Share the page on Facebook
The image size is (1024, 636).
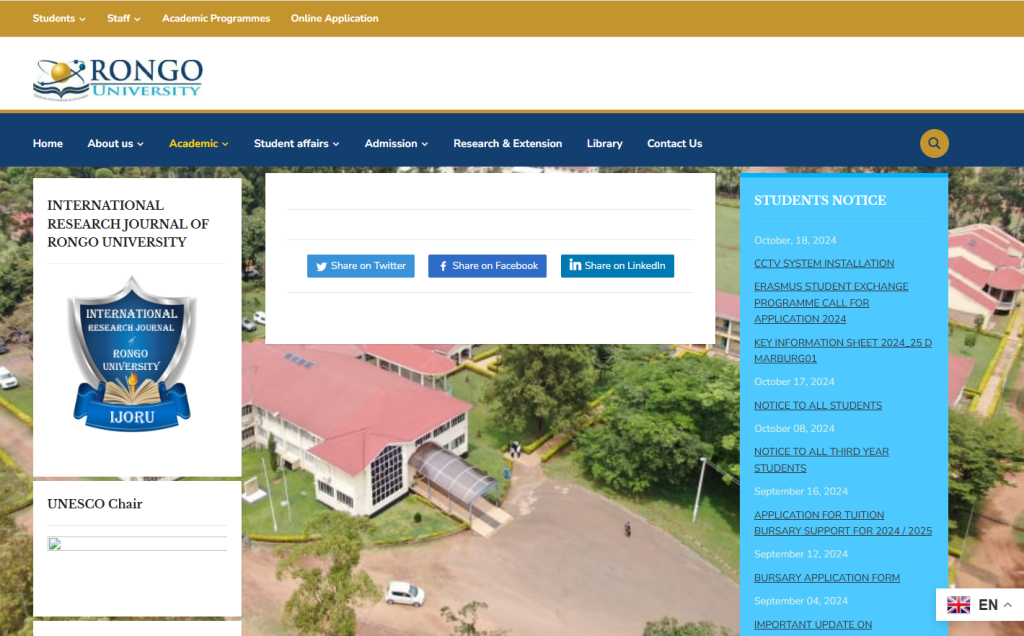pyautogui.click(x=487, y=266)
